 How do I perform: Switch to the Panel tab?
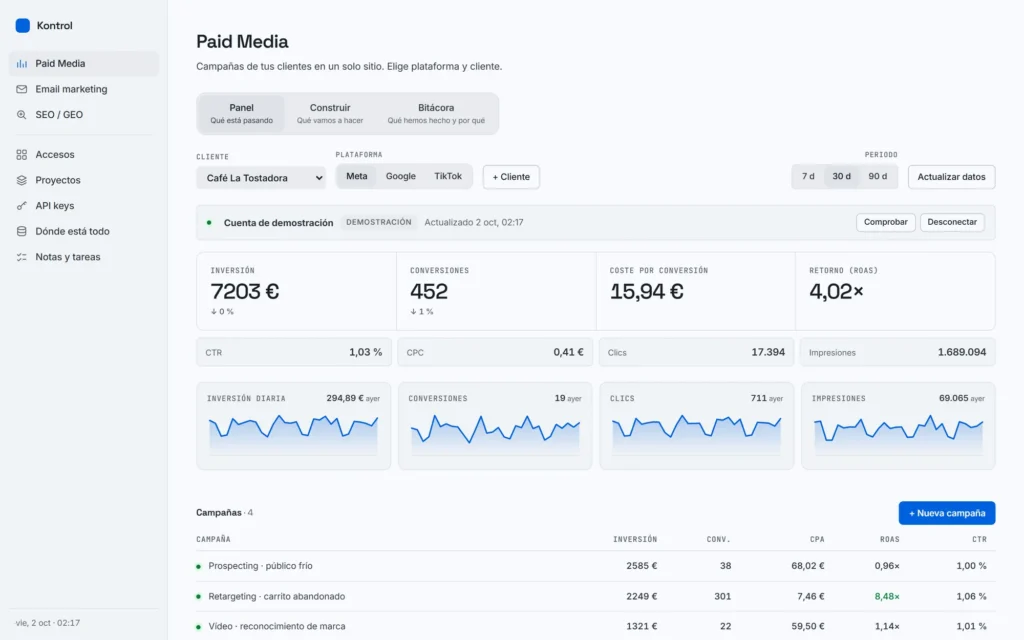tap(242, 114)
